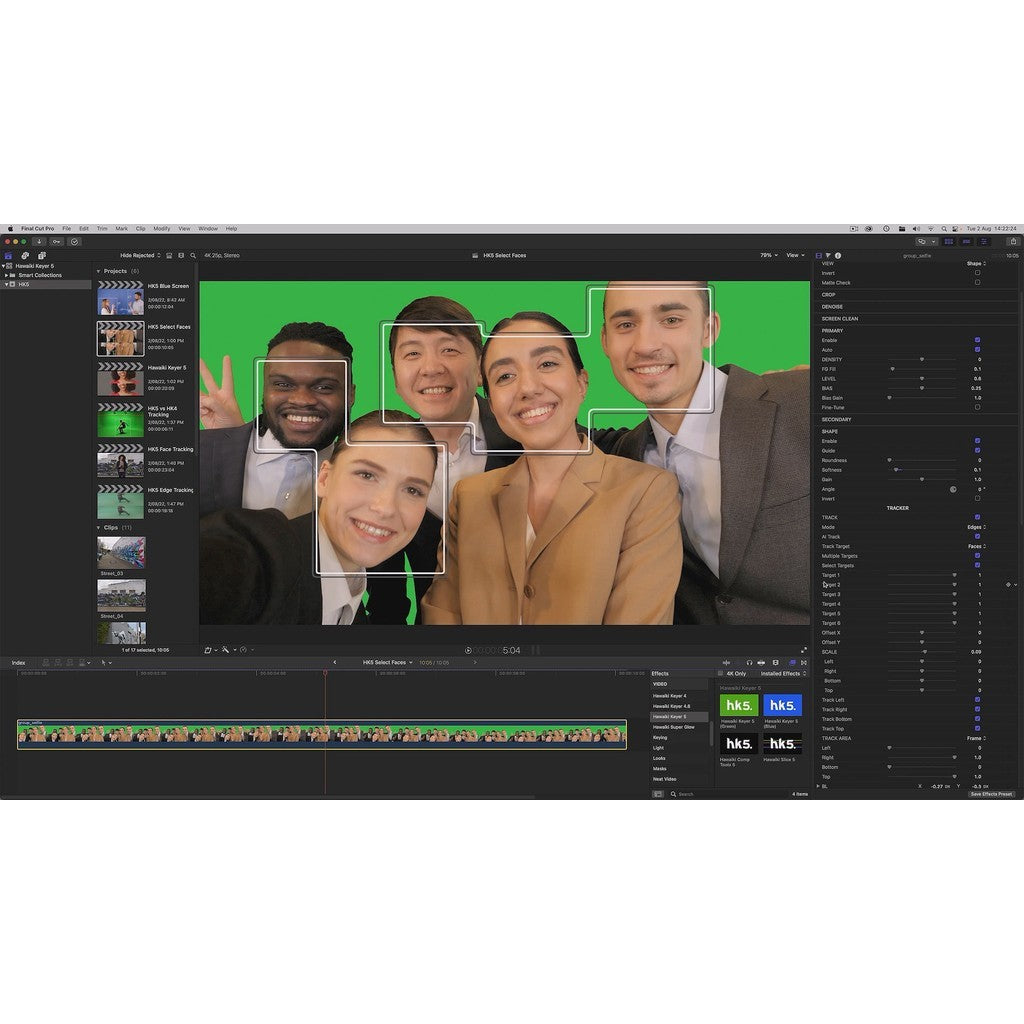
Task: Toggle the TRACK checkbox
Action: pyautogui.click(x=978, y=517)
